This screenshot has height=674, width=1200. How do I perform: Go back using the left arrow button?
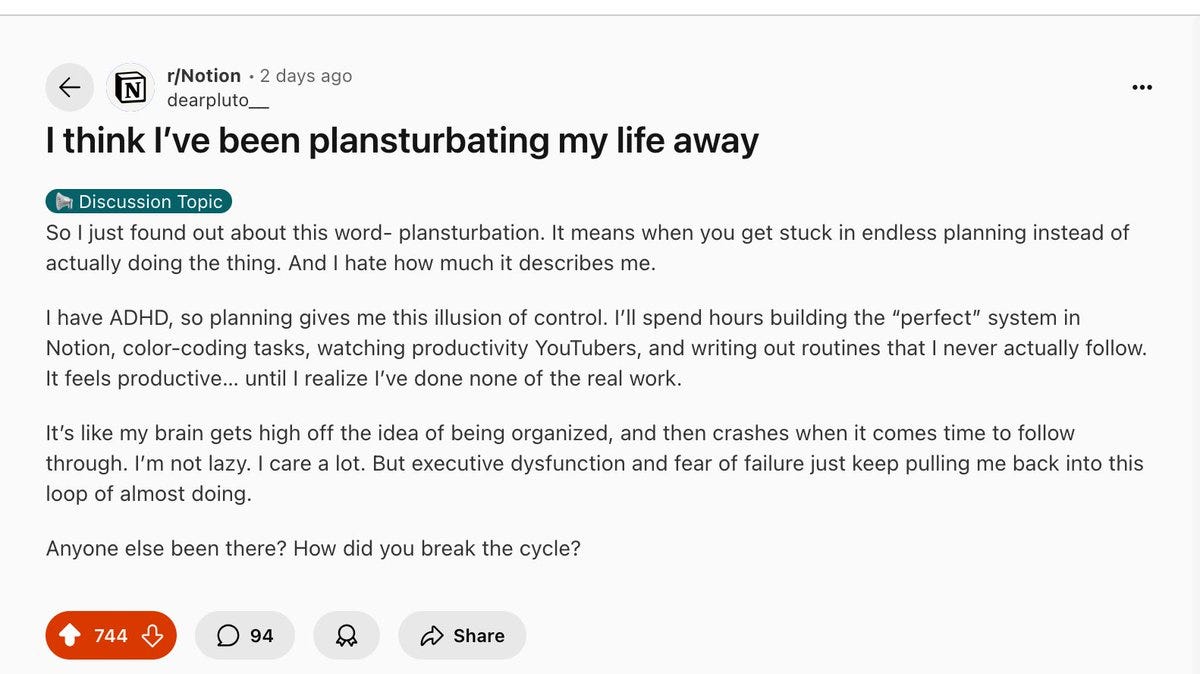click(x=69, y=88)
